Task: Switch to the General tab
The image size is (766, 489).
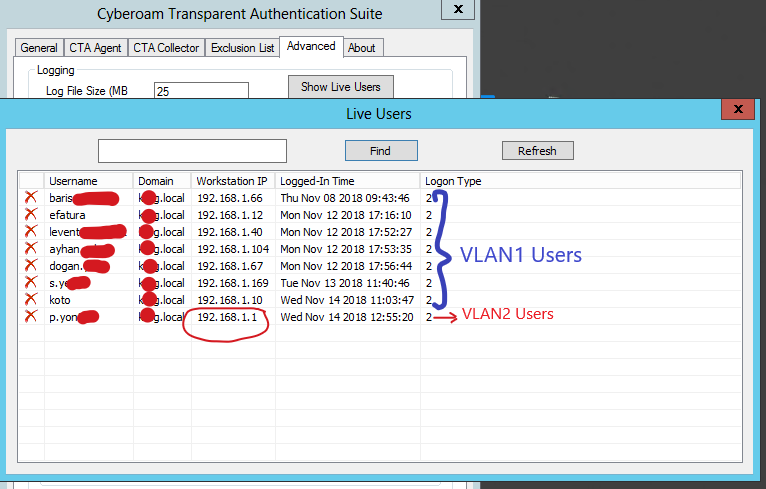Action: tap(39, 48)
